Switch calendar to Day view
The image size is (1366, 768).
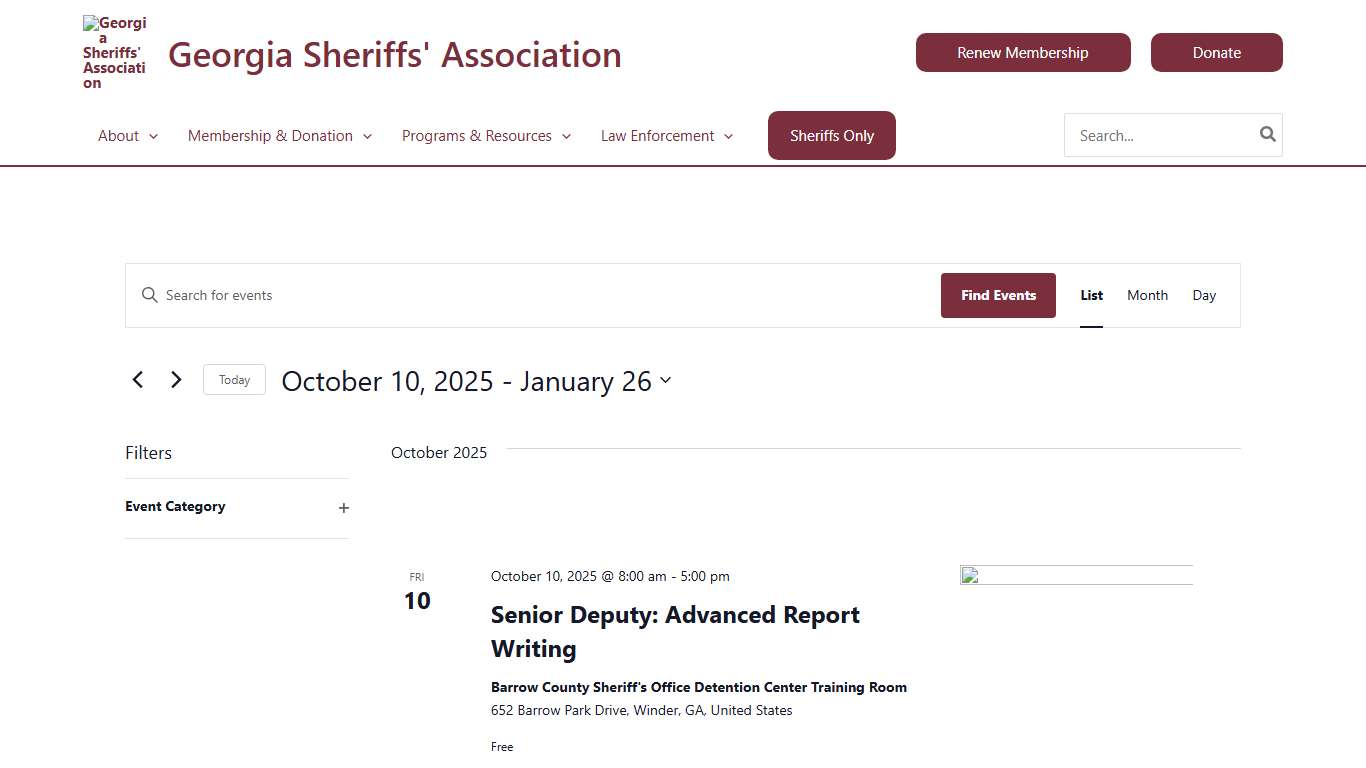coord(1204,295)
